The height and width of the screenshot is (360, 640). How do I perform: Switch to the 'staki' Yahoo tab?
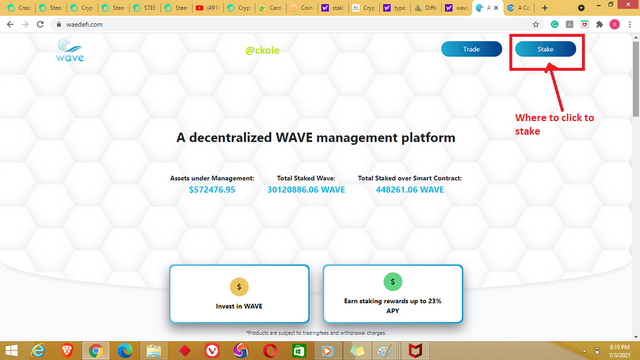click(333, 8)
